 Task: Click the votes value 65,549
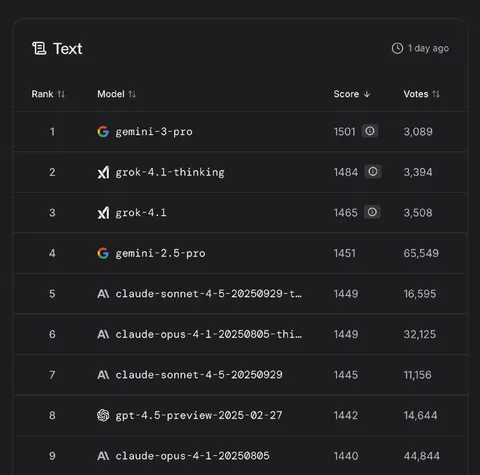(x=421, y=253)
